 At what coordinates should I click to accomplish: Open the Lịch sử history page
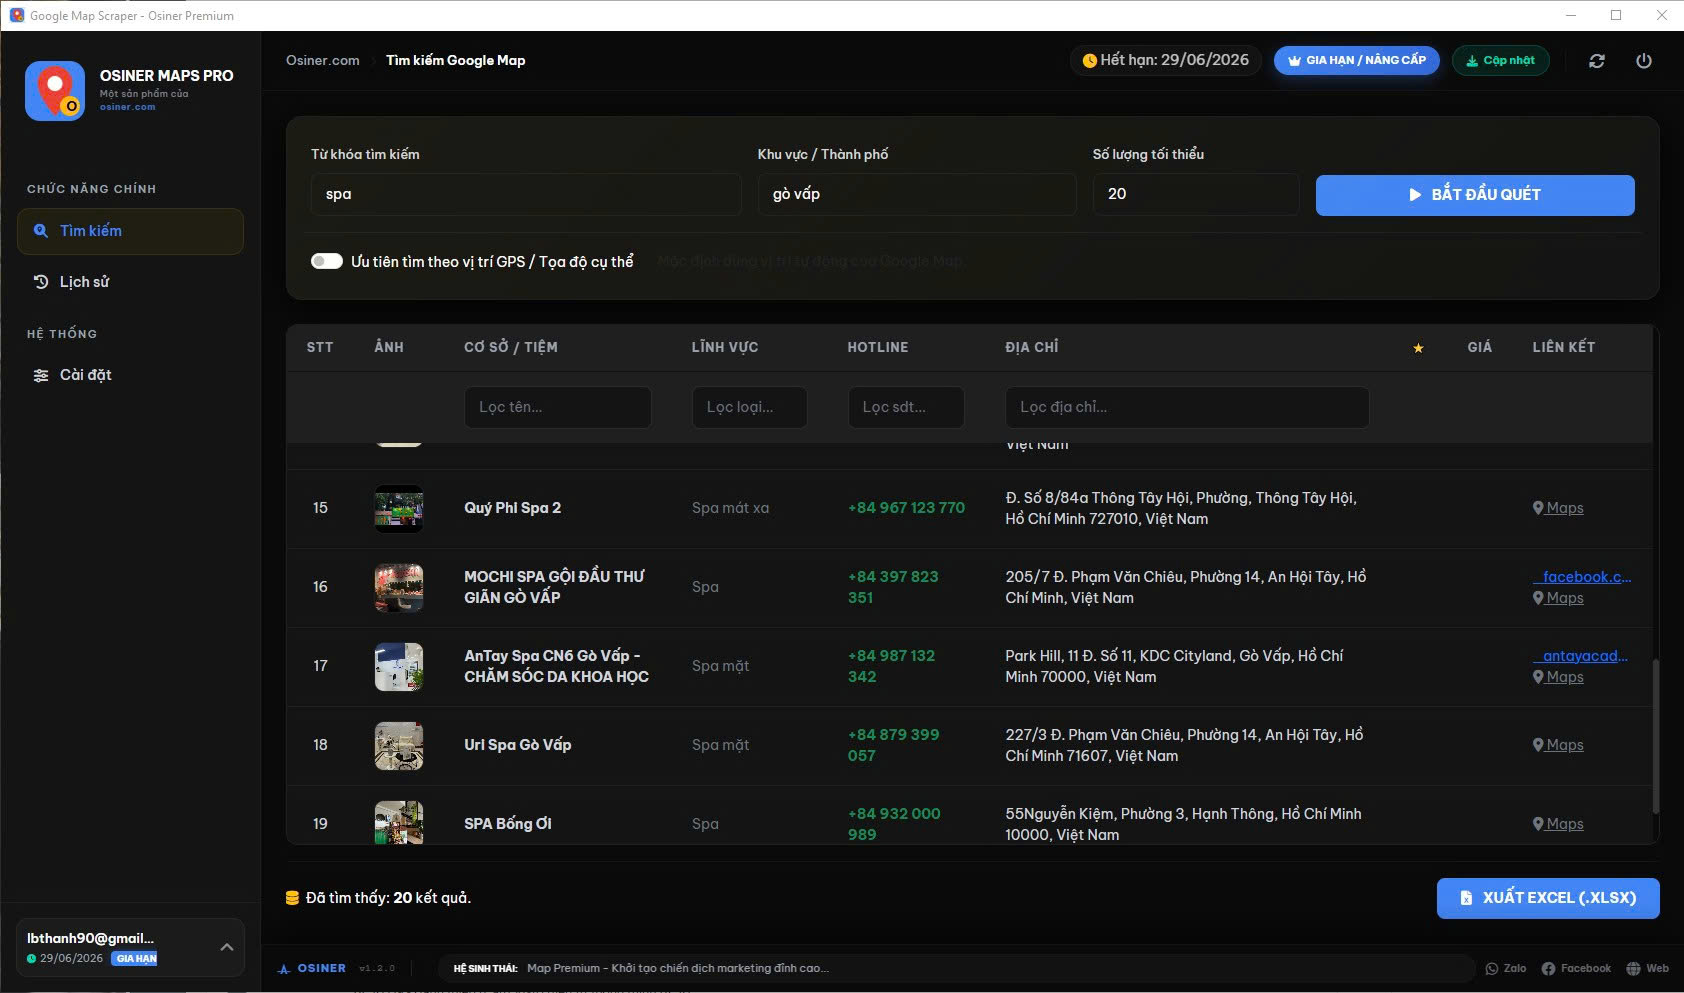click(x=84, y=282)
